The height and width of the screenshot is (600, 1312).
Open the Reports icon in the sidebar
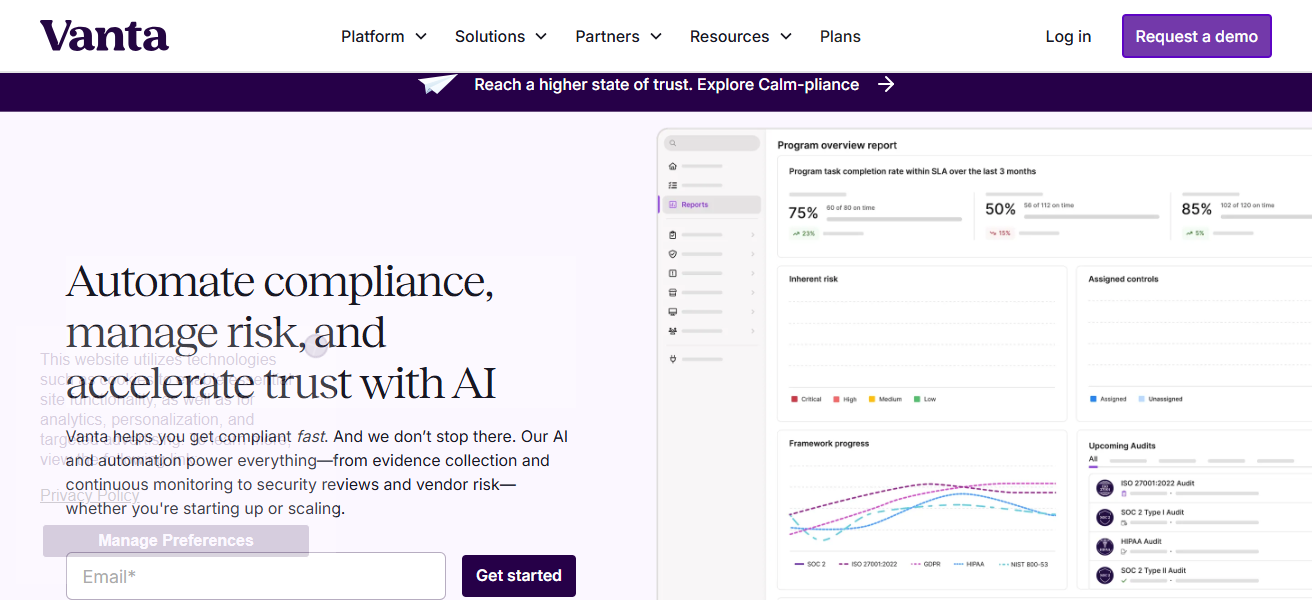[x=673, y=205]
